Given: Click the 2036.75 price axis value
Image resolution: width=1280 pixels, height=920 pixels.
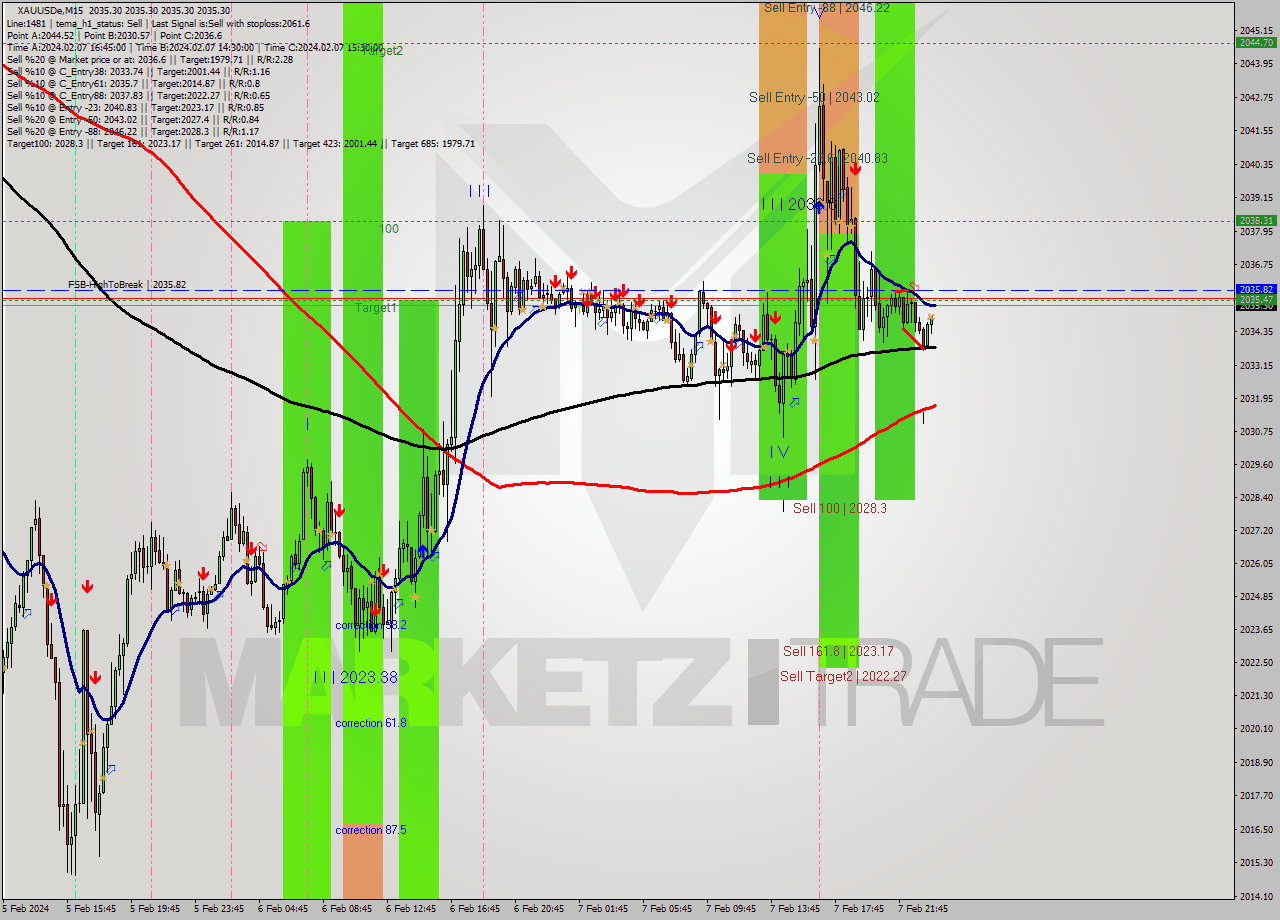Looking at the screenshot, I should (x=1256, y=265).
